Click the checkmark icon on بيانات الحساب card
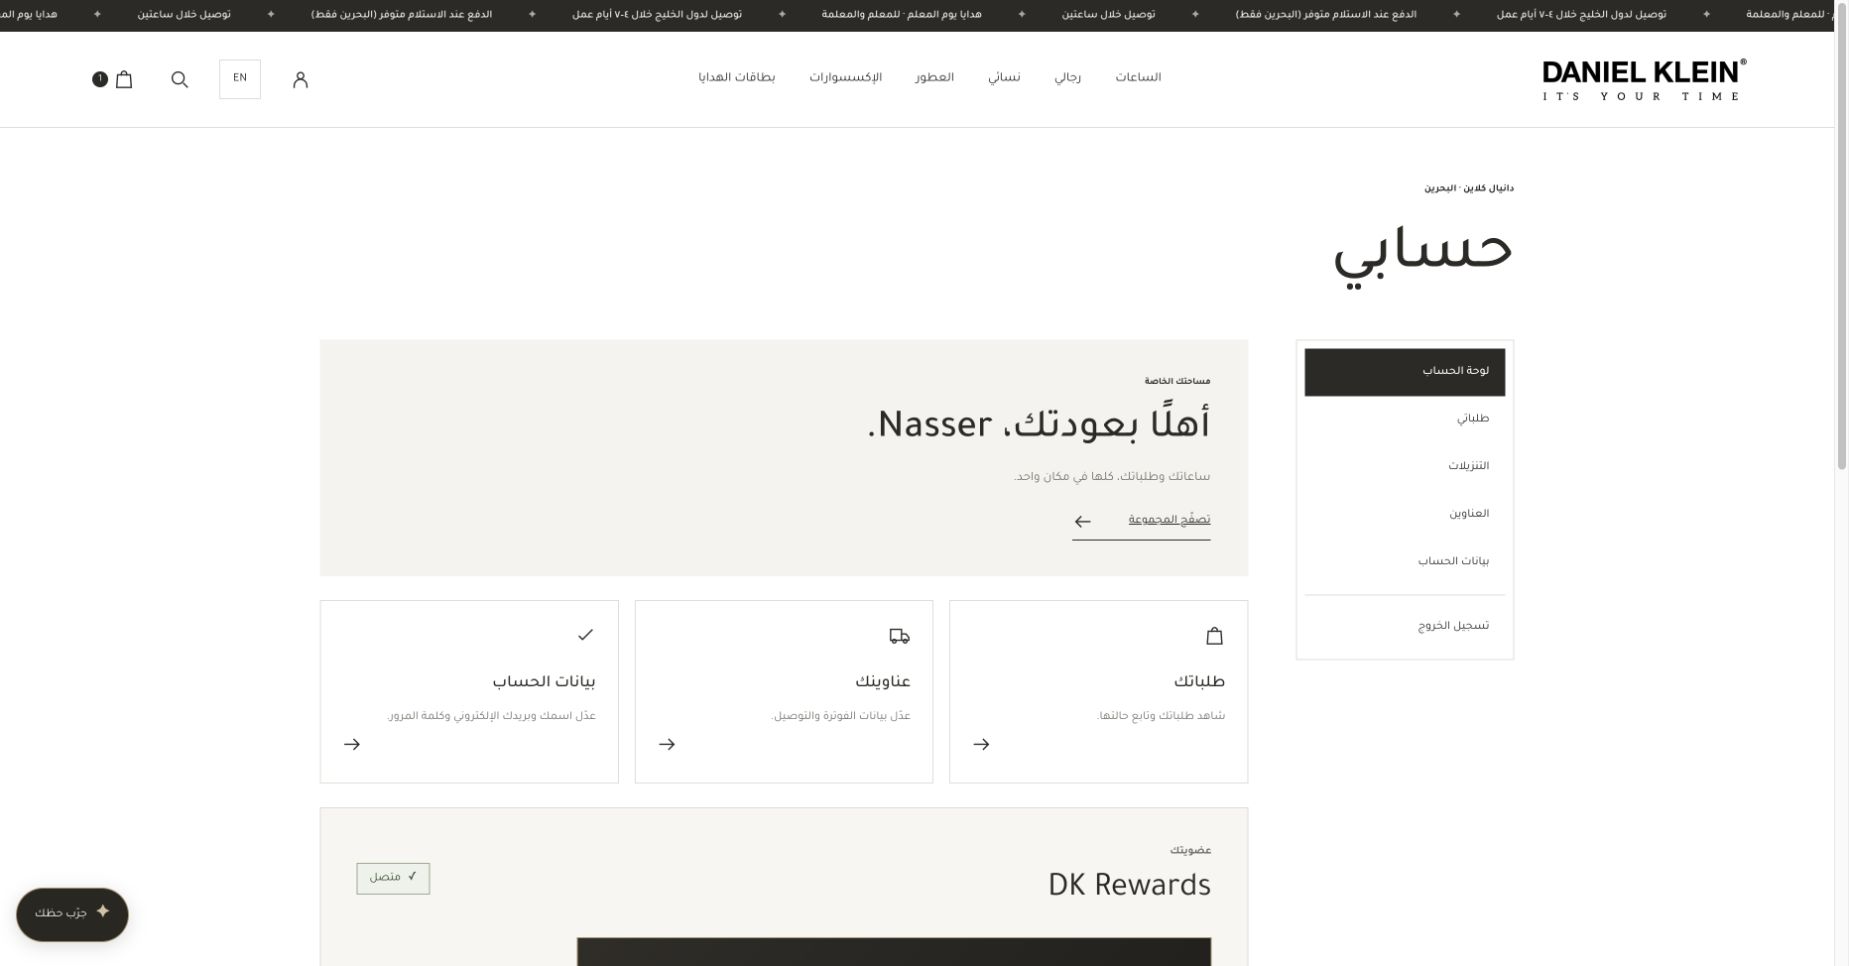 point(586,635)
